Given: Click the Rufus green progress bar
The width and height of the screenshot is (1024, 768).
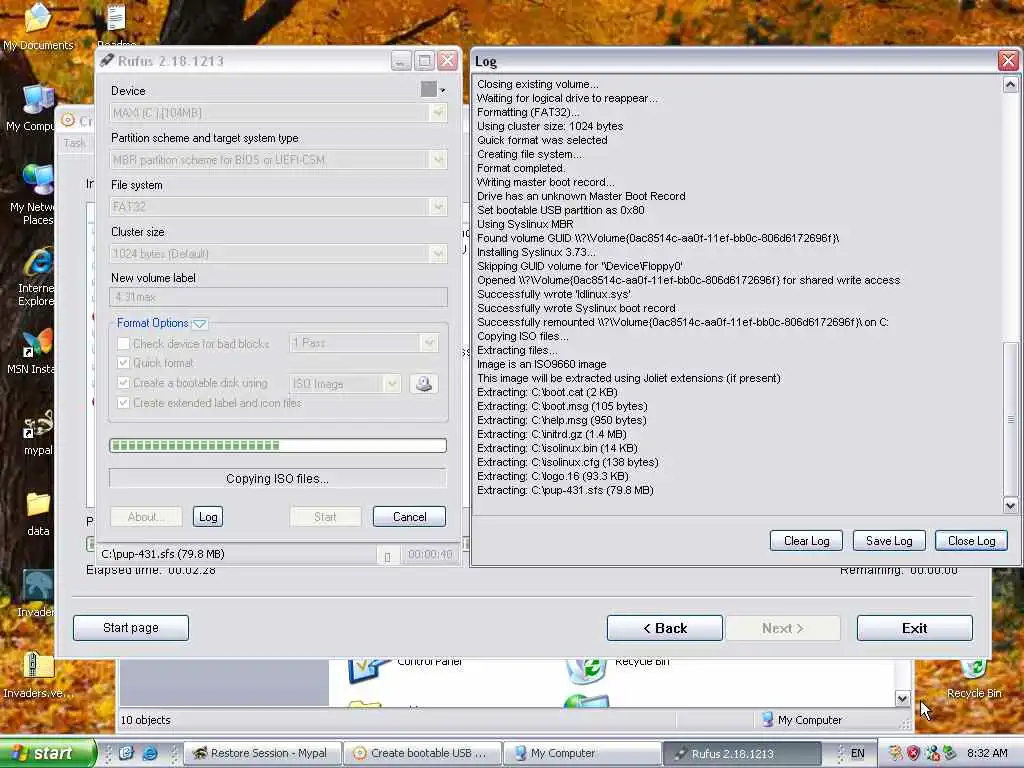Looking at the screenshot, I should [x=278, y=445].
